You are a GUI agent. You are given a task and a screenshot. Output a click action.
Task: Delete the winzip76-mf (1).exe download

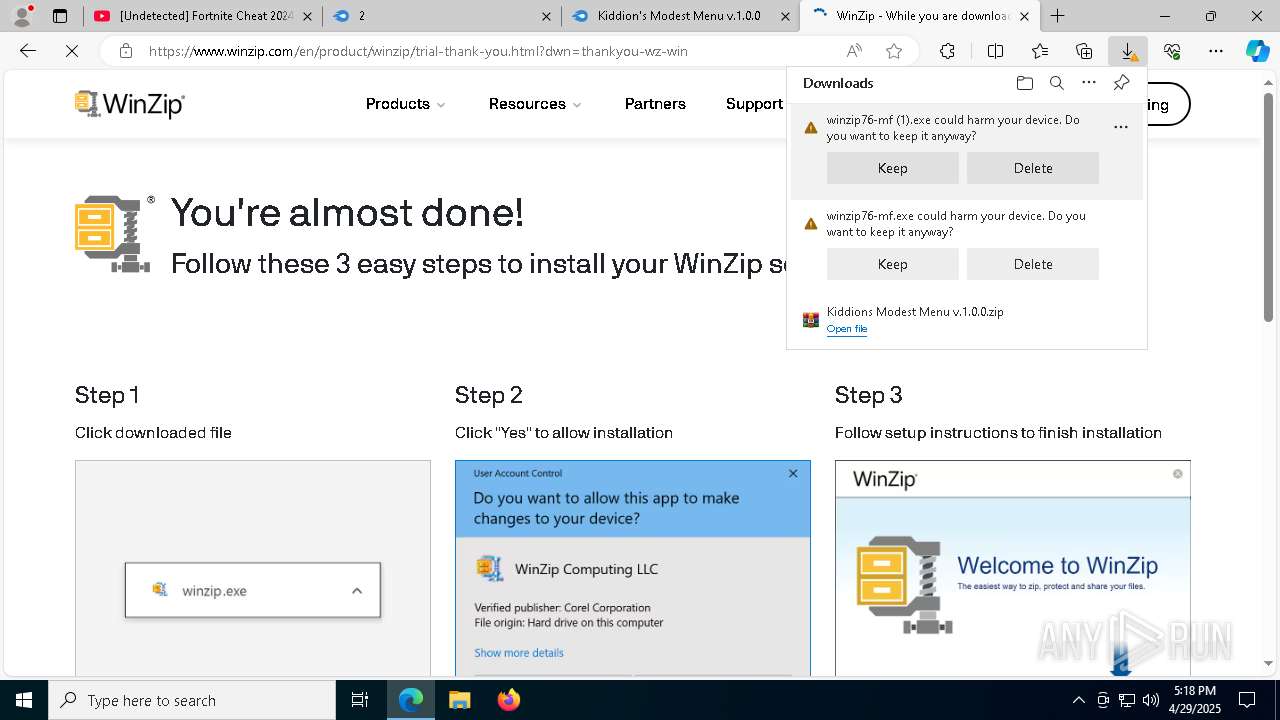click(1033, 168)
